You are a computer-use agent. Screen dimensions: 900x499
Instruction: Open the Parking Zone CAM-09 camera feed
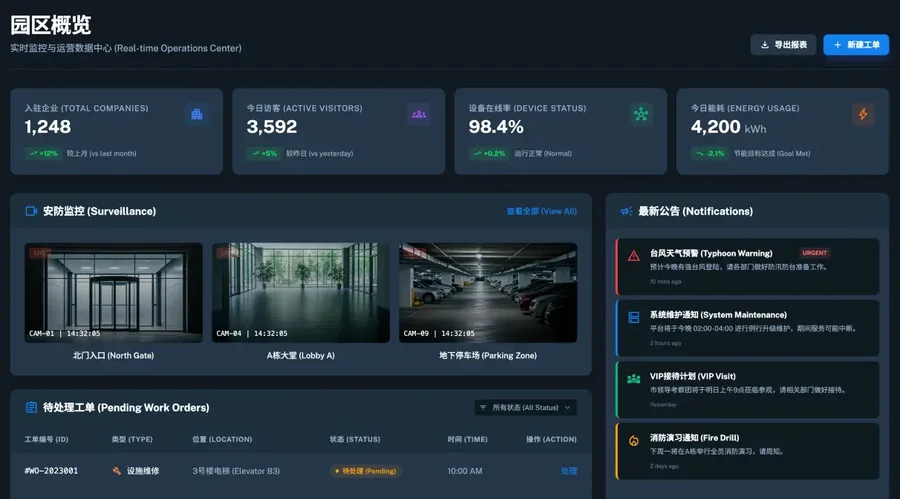pos(487,292)
